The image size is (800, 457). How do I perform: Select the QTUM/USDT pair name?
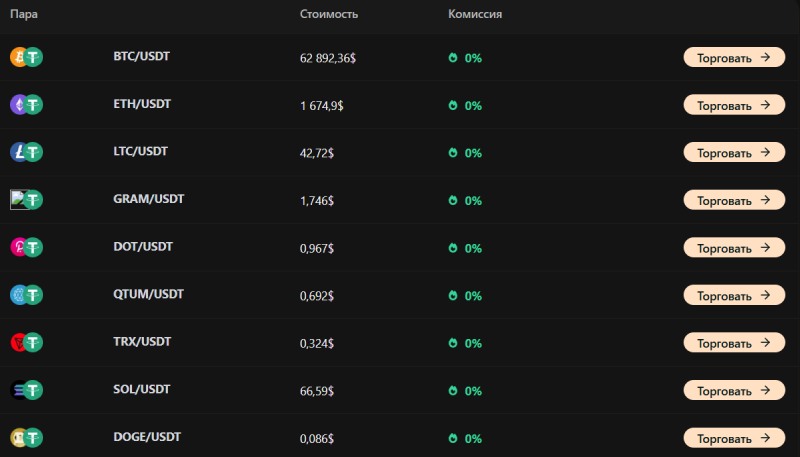coord(148,294)
